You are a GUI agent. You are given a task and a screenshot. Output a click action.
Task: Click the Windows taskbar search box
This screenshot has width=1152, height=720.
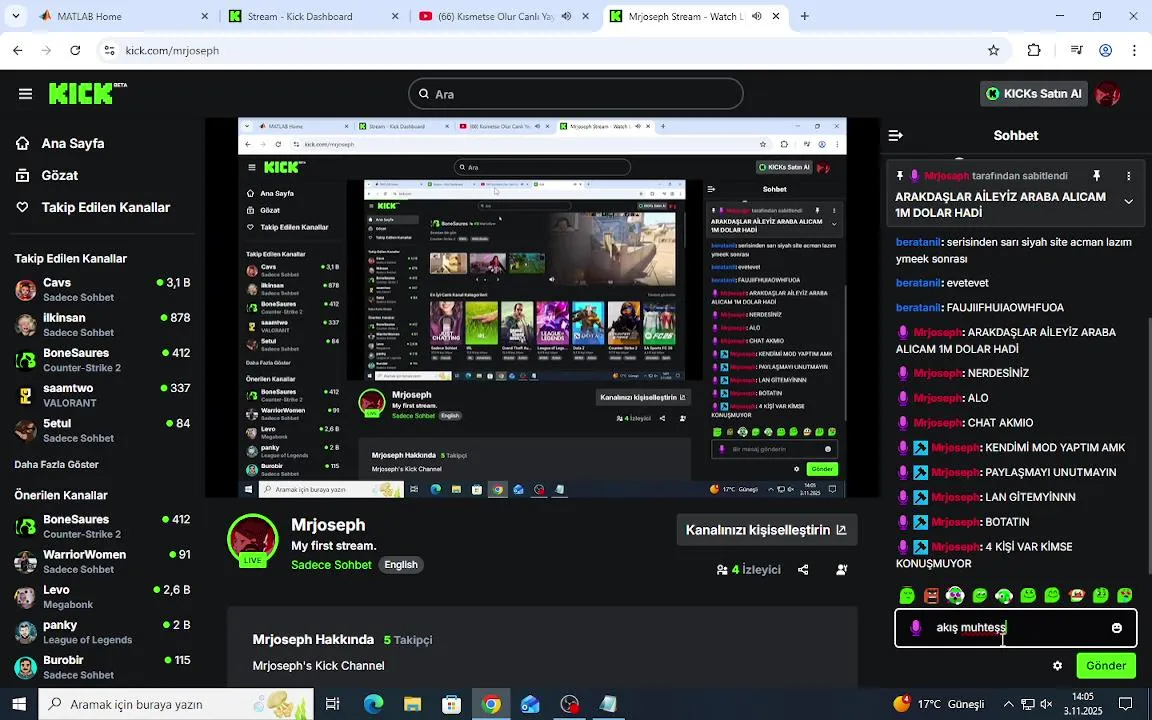click(176, 705)
